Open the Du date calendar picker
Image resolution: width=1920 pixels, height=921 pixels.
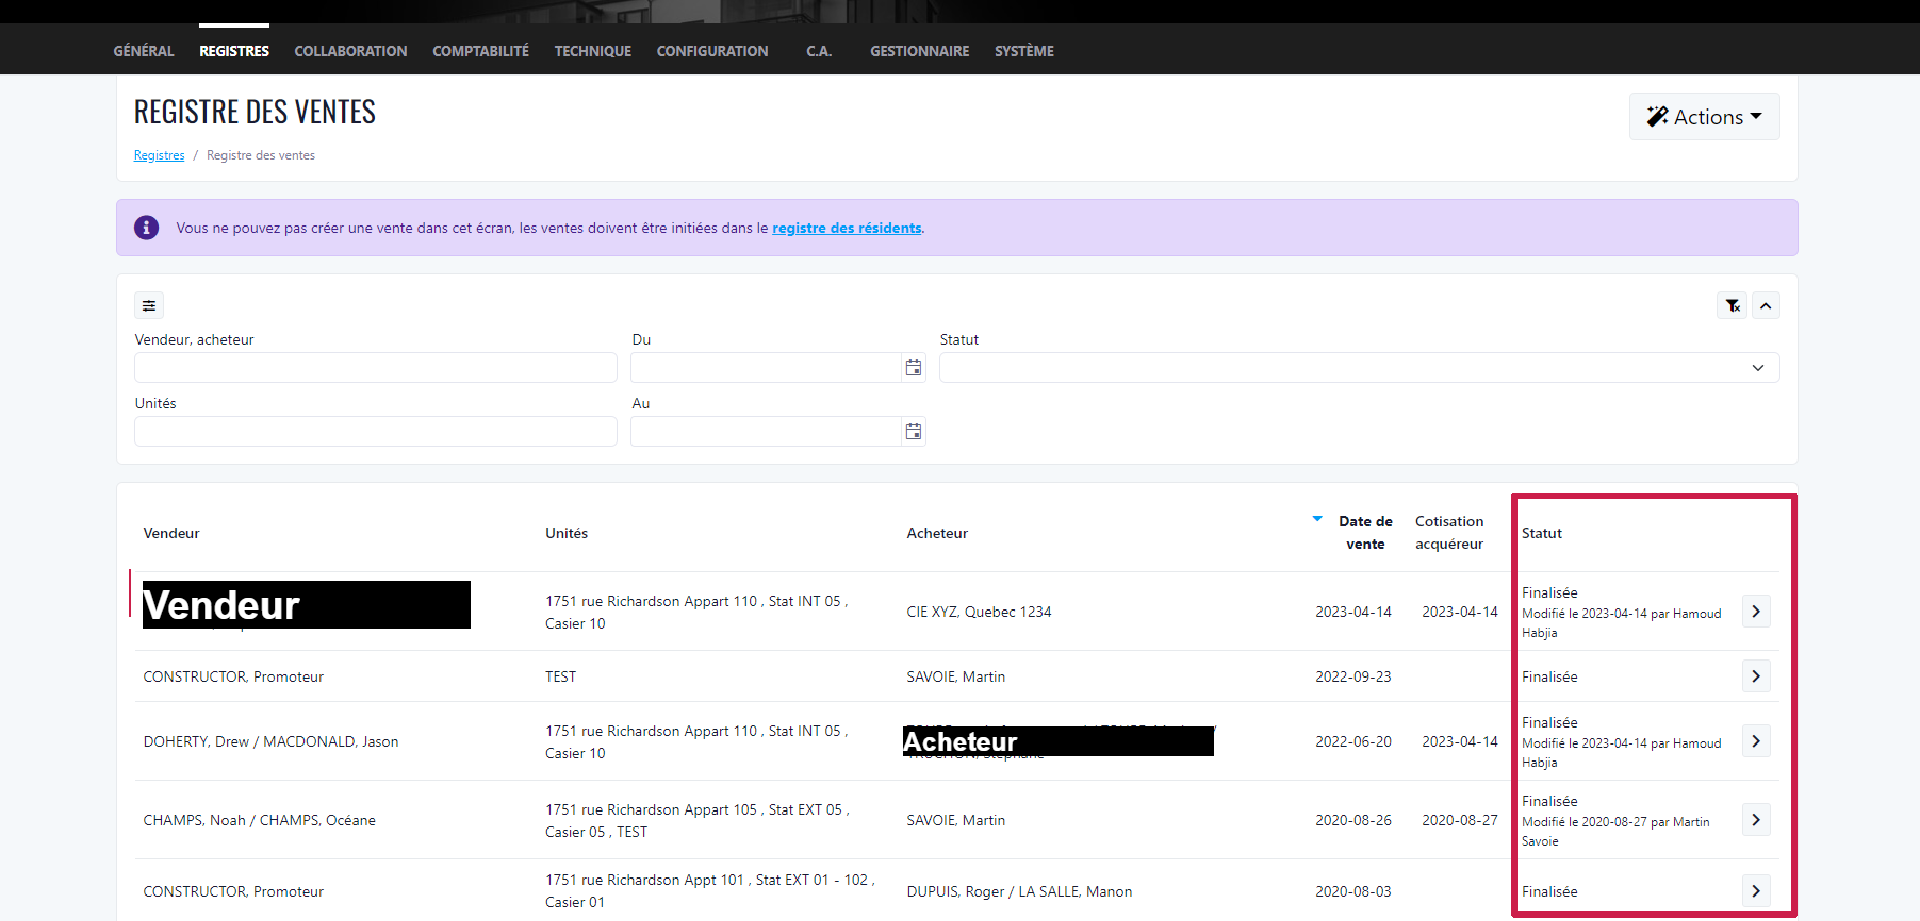[x=913, y=368]
